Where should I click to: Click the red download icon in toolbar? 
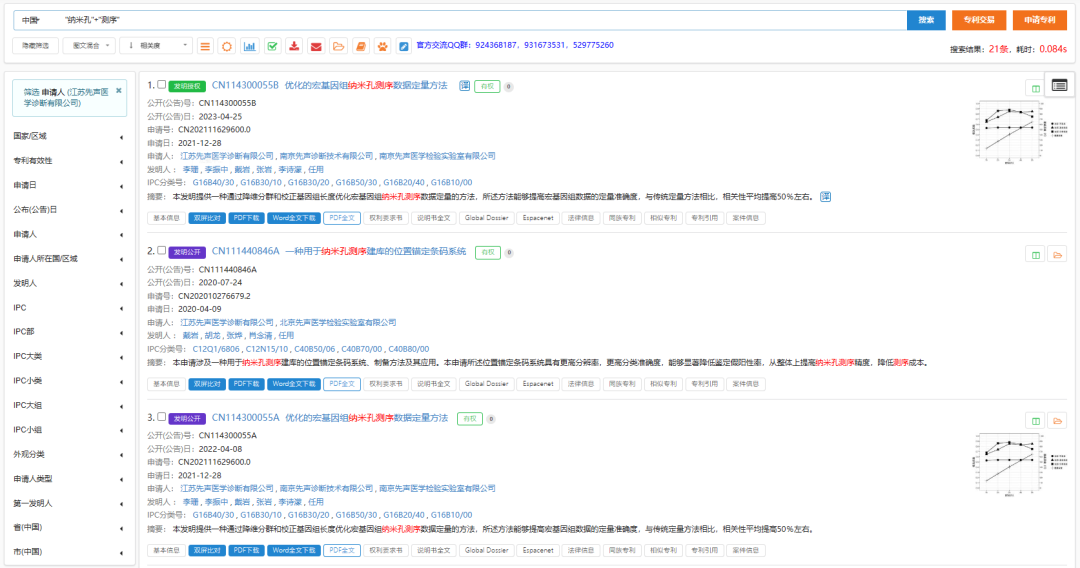[294, 46]
